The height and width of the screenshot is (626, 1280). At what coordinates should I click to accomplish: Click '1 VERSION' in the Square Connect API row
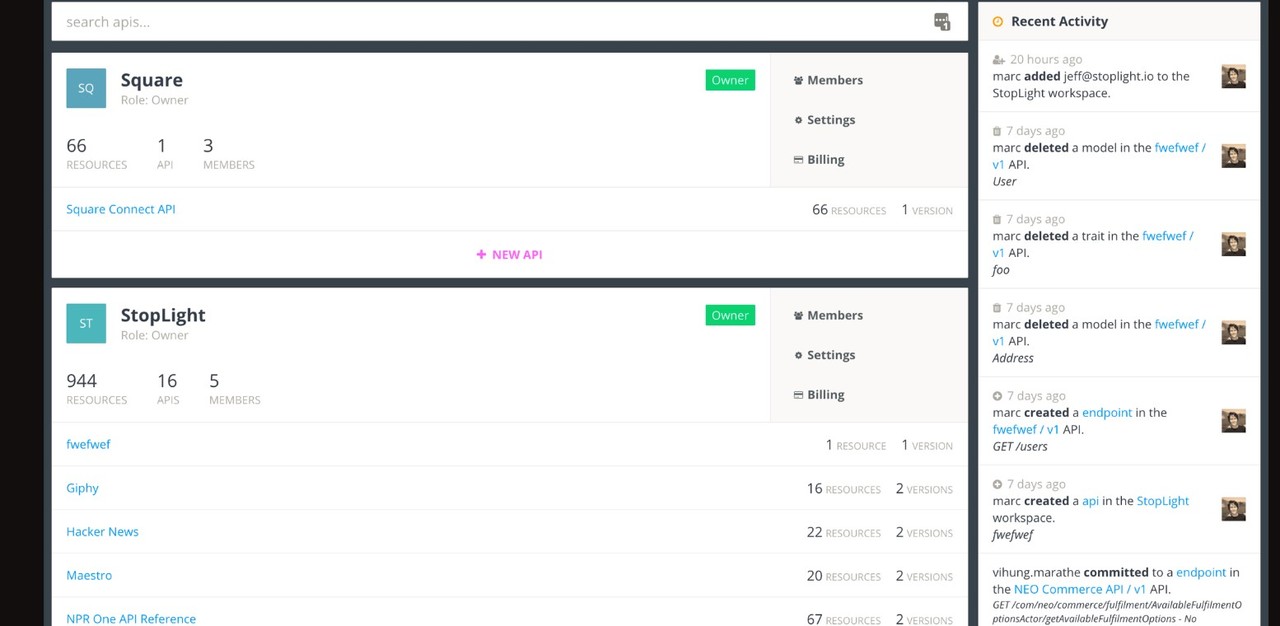[x=927, y=210]
